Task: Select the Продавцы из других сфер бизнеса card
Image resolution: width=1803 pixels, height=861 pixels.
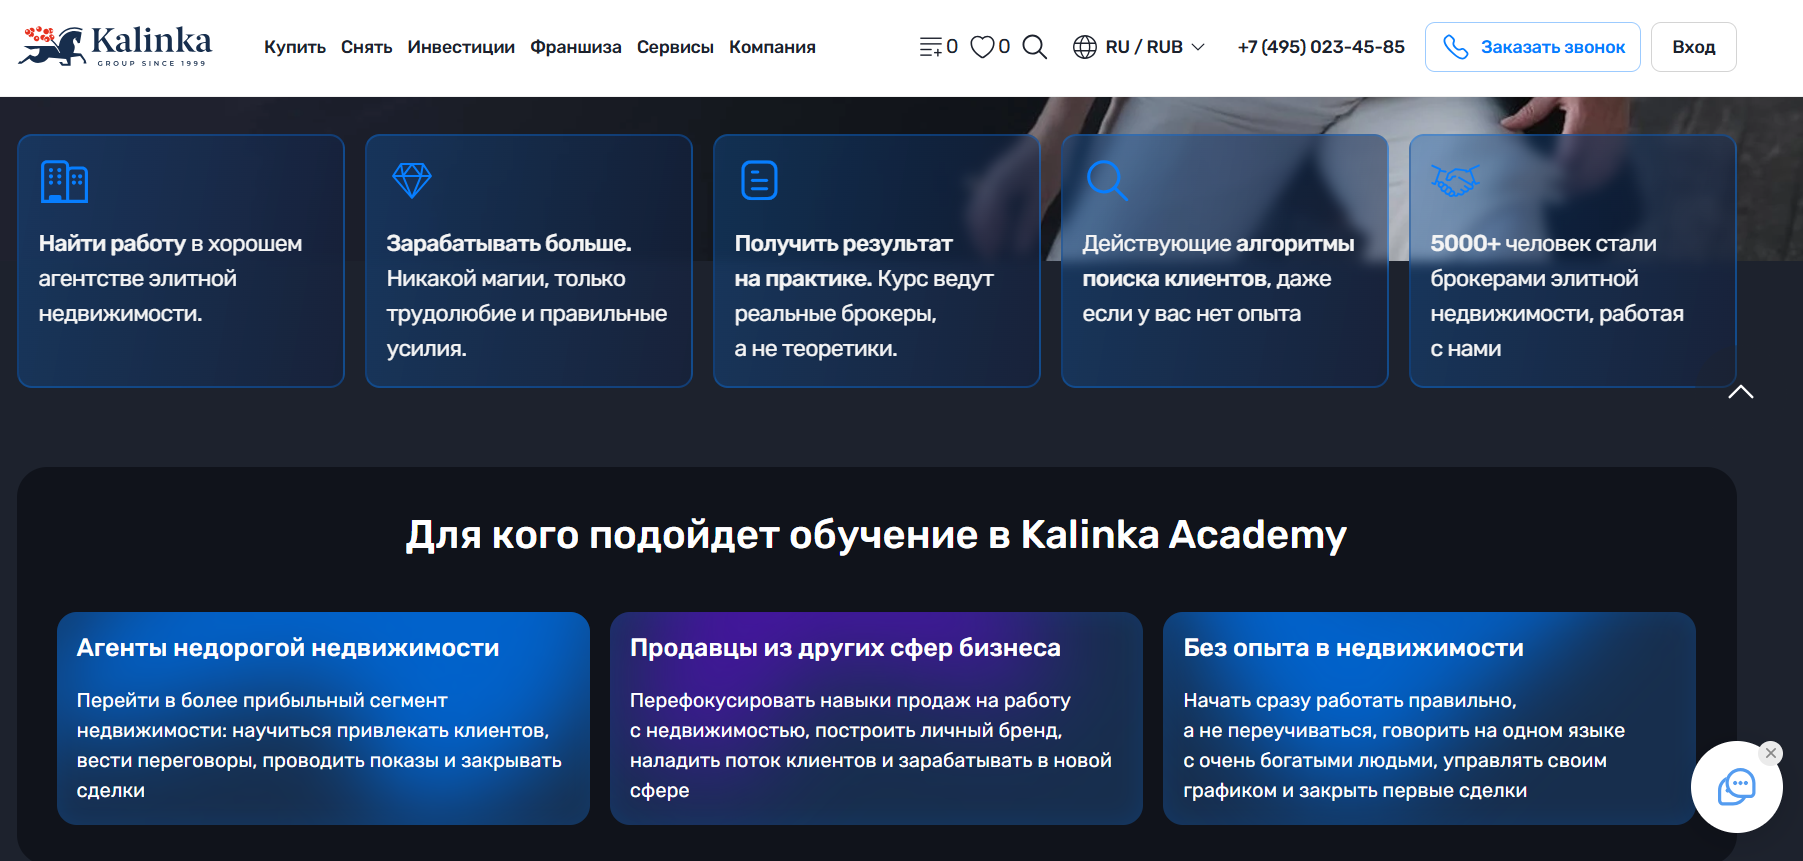Action: click(876, 718)
